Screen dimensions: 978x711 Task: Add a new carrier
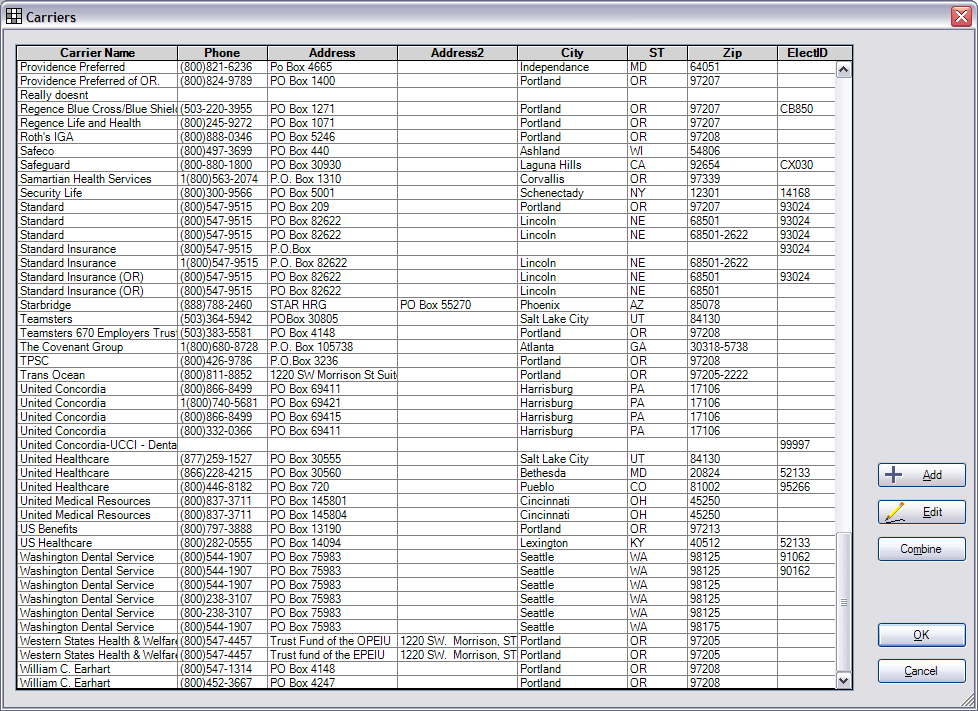pyautogui.click(x=921, y=475)
